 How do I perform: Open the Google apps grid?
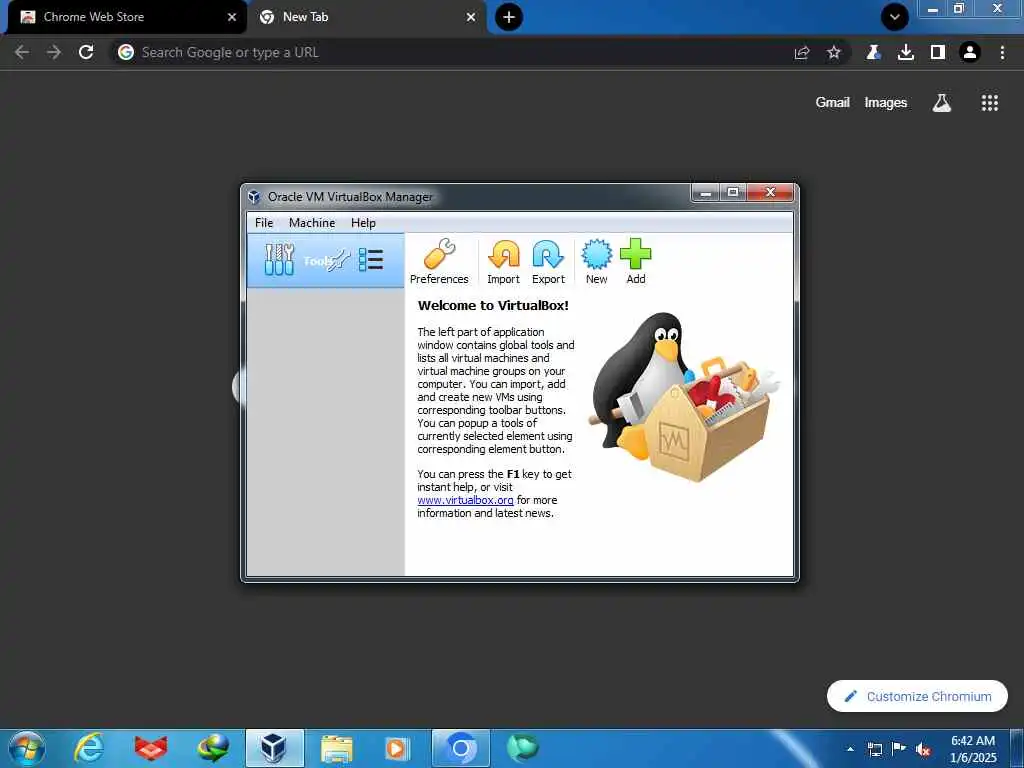(x=989, y=103)
